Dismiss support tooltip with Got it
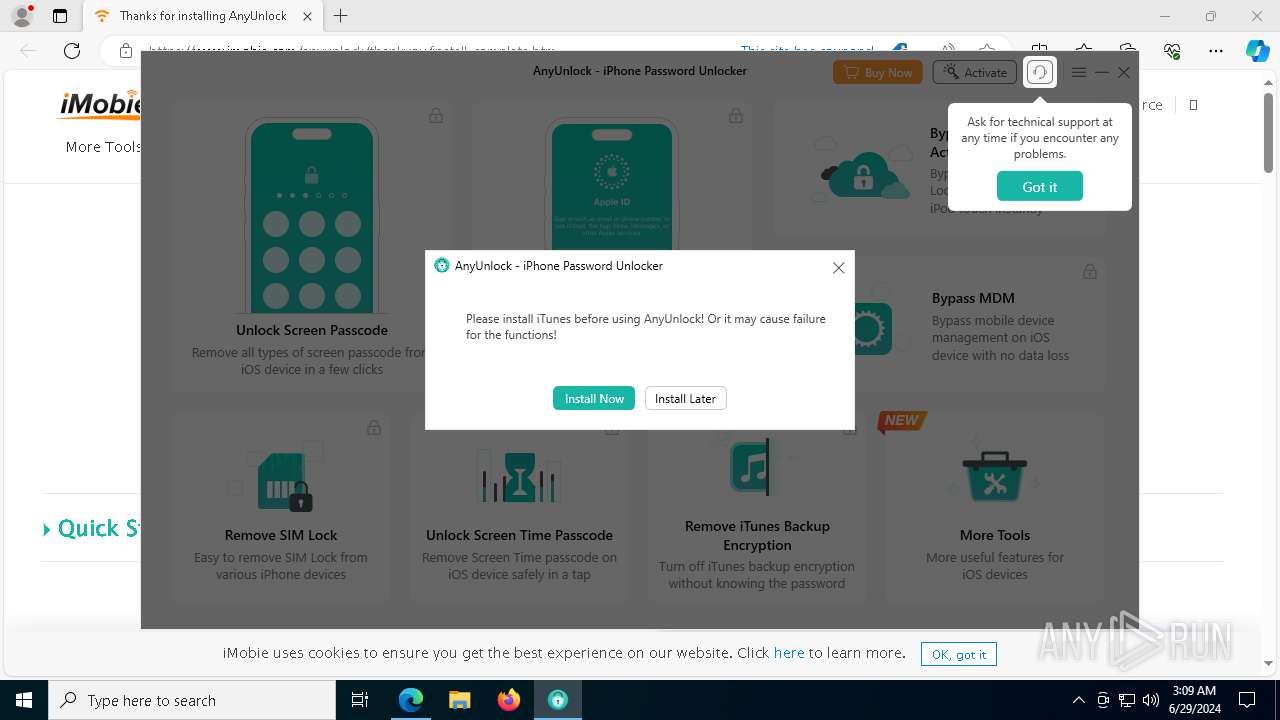Viewport: 1280px width, 720px height. point(1039,186)
